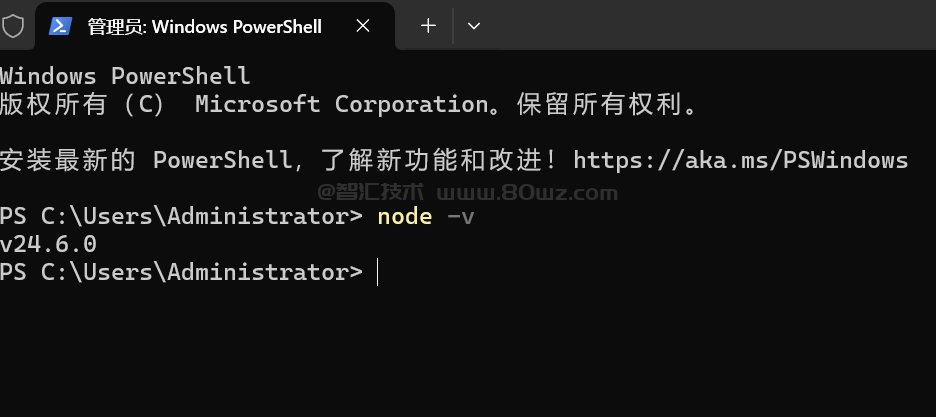Close the Windows PowerShell tab
The image size is (936, 417).
[x=363, y=26]
